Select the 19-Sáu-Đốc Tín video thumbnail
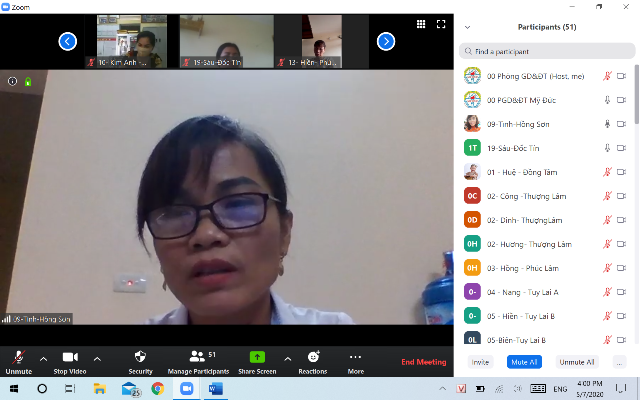This screenshot has width=640, height=400. [227, 42]
